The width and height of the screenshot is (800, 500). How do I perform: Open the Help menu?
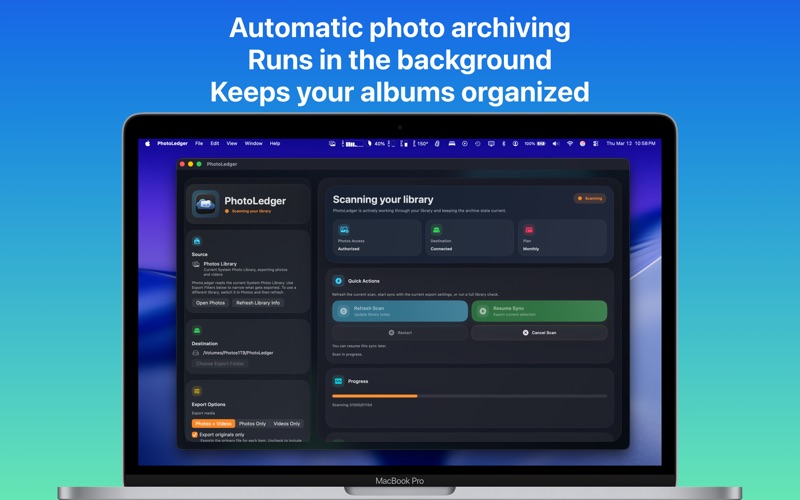click(x=275, y=144)
